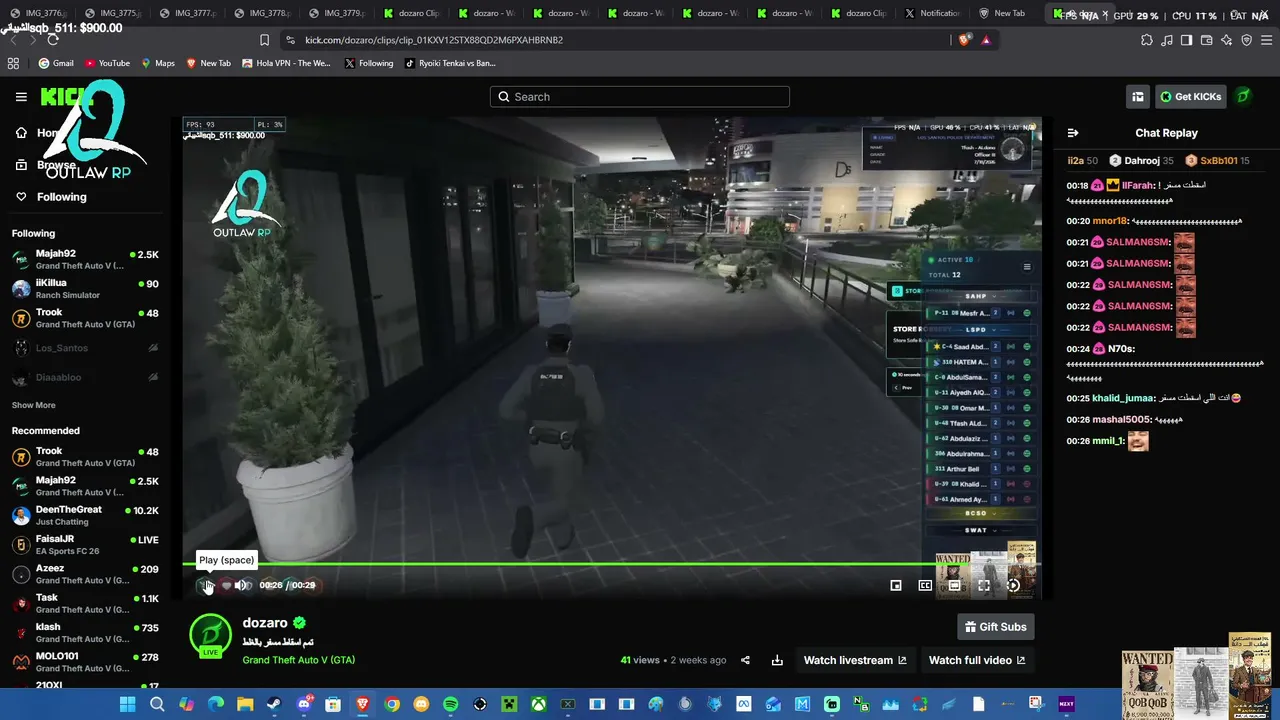The width and height of the screenshot is (1280, 720).
Task: Open Spotify from the taskbar
Action: tap(450, 704)
